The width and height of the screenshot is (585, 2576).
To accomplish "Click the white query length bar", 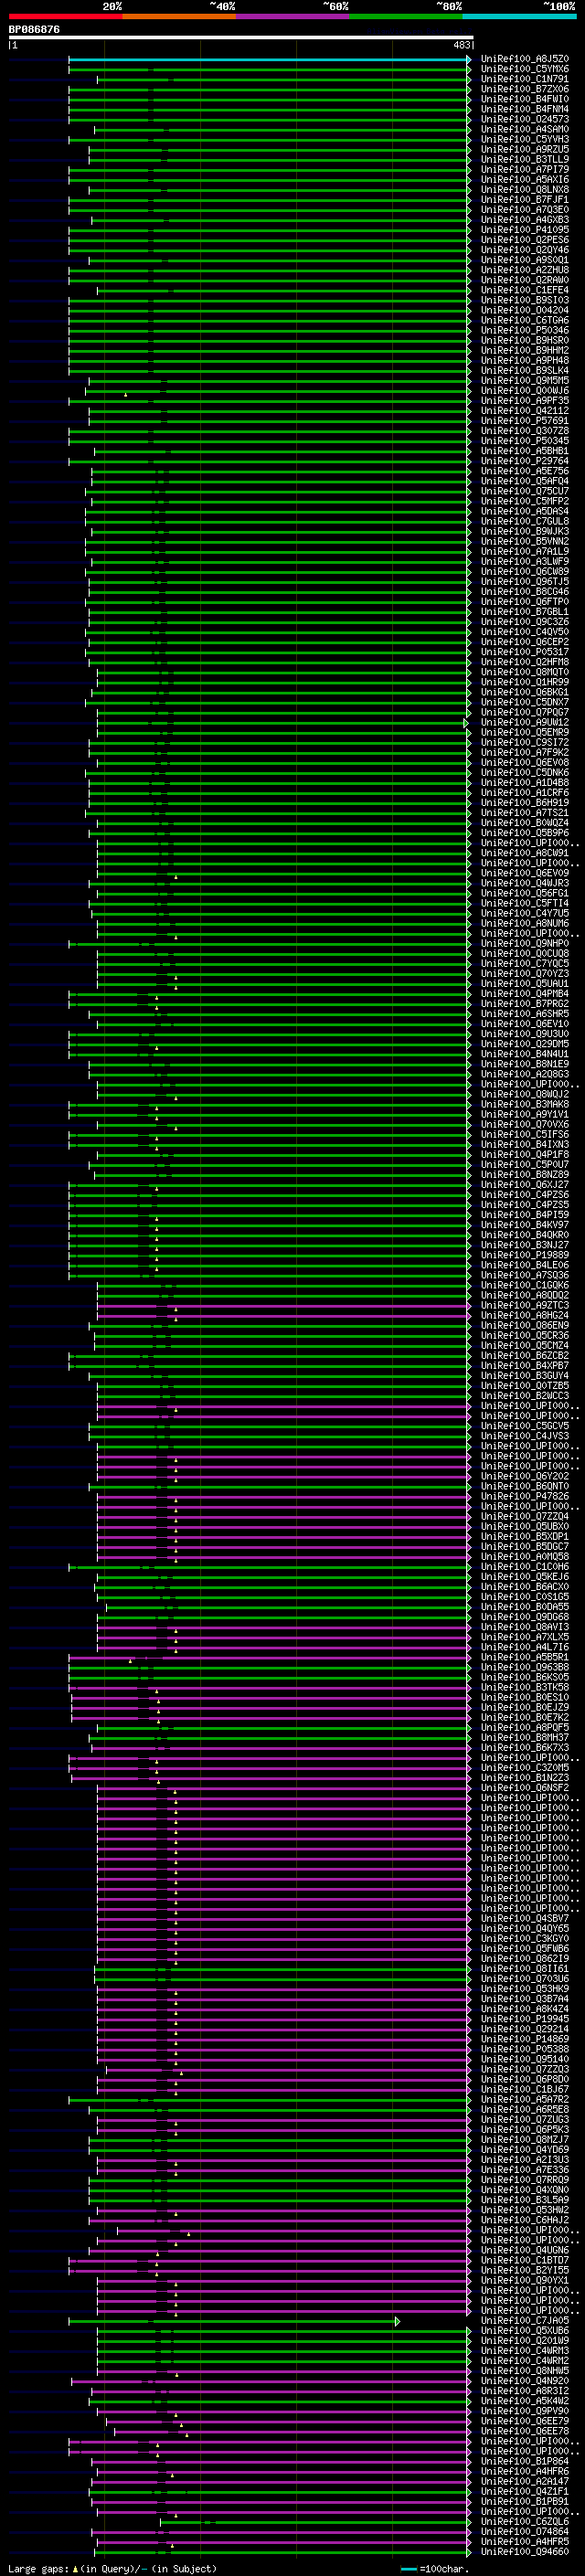I will [241, 38].
